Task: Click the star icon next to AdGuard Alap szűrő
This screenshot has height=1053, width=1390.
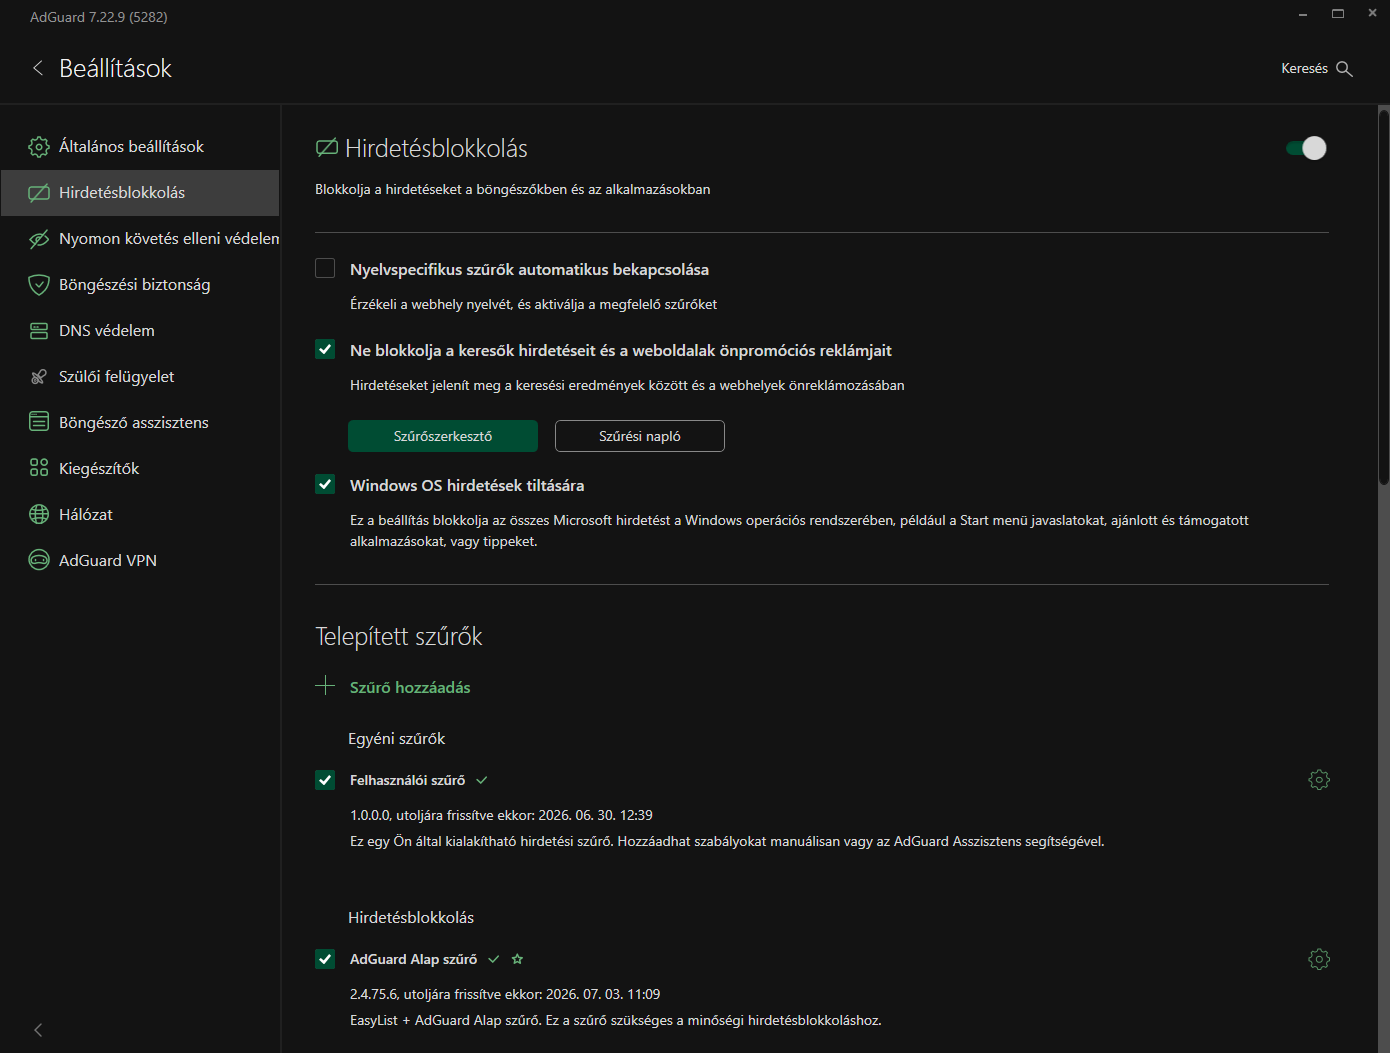Action: click(x=517, y=959)
